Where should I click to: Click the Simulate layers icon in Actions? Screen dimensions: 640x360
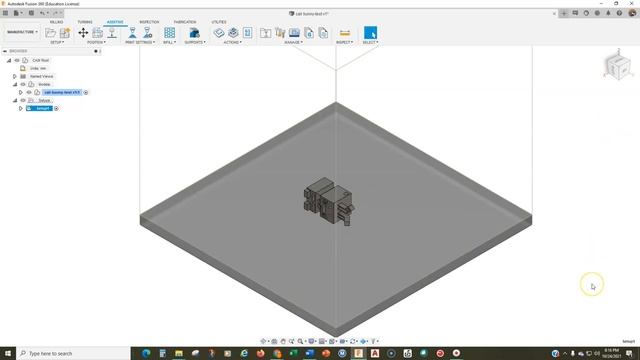coord(233,33)
